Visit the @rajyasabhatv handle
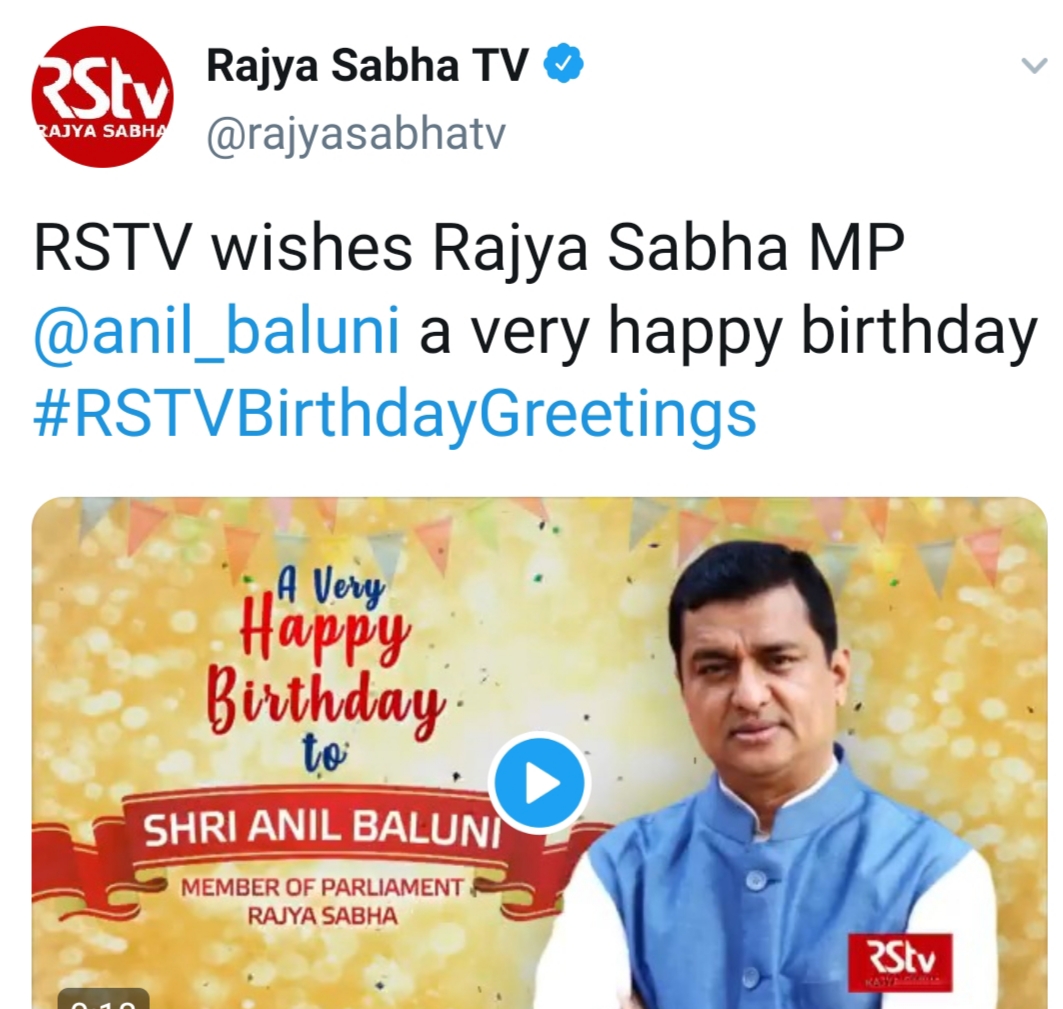1063x1009 pixels. [356, 134]
